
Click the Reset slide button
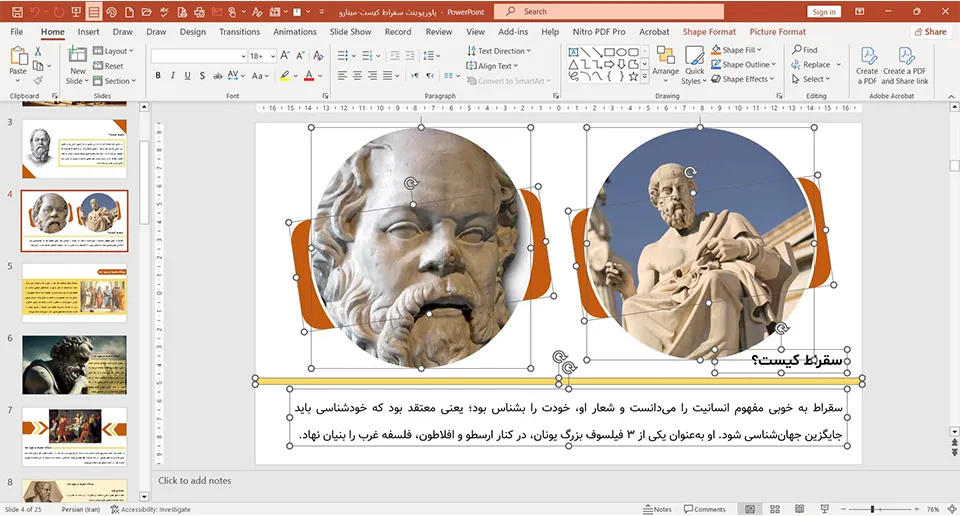pos(108,66)
